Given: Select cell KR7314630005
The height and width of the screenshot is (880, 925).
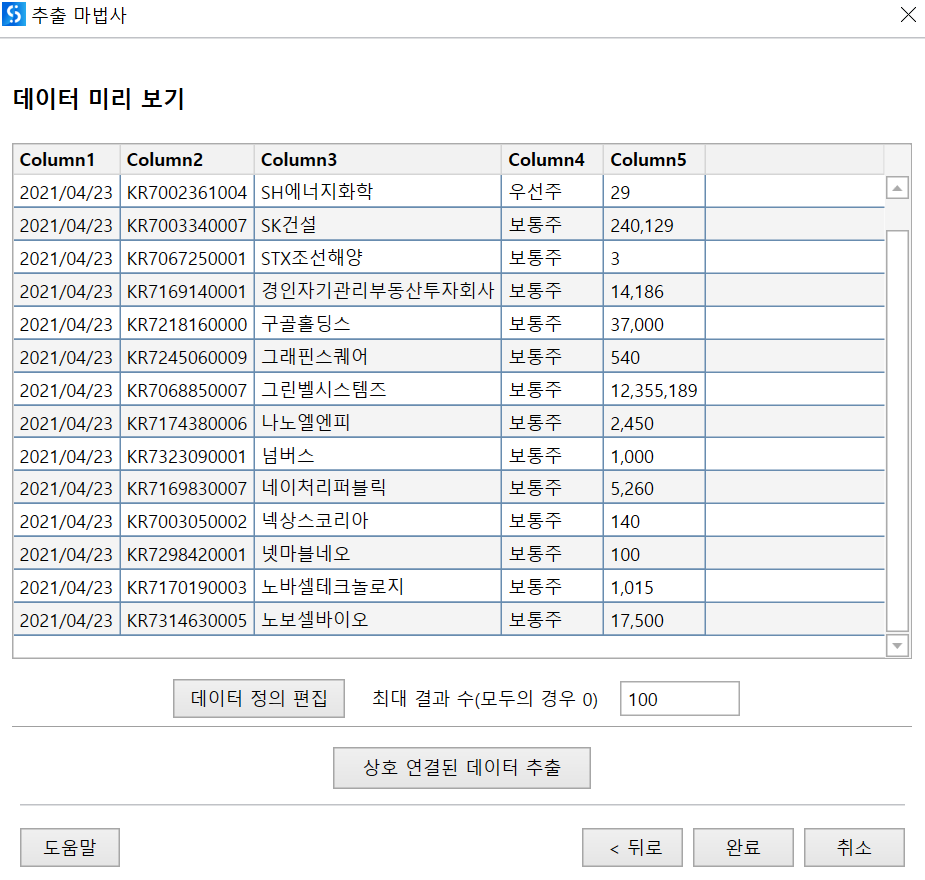Looking at the screenshot, I should (x=187, y=620).
